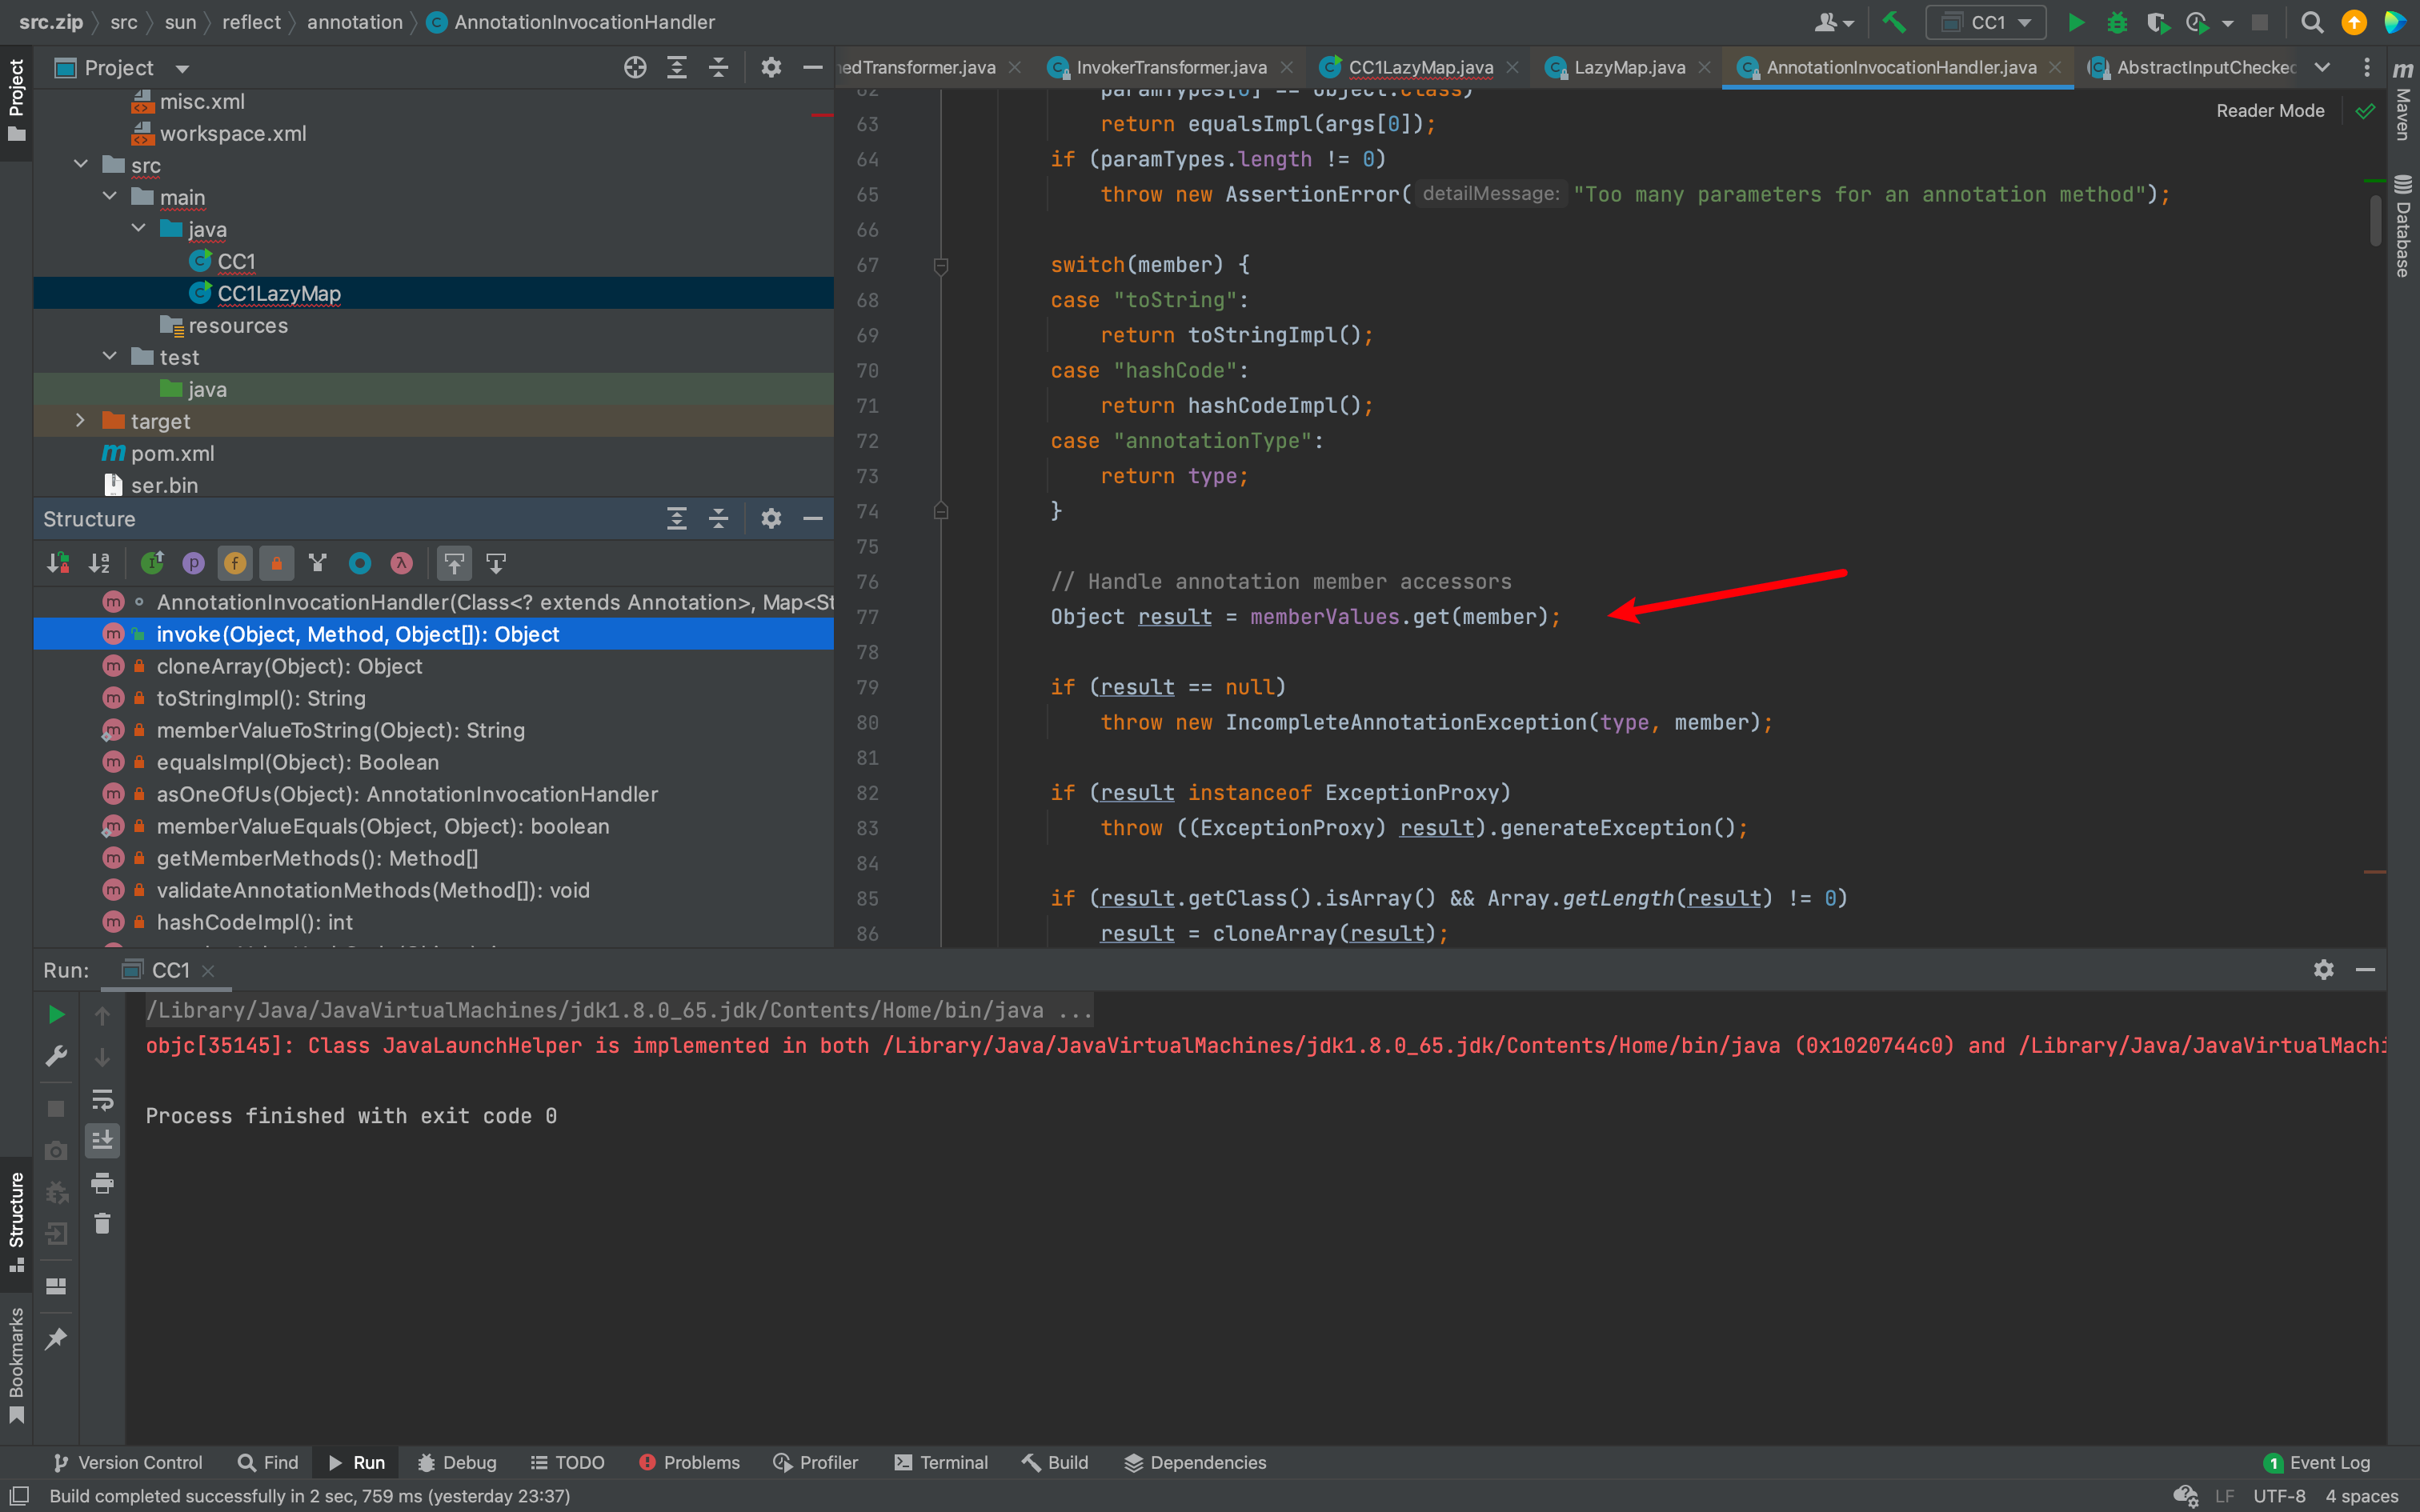Click the wrench icon in Run panel
The height and width of the screenshot is (1512, 2420).
[x=57, y=1056]
